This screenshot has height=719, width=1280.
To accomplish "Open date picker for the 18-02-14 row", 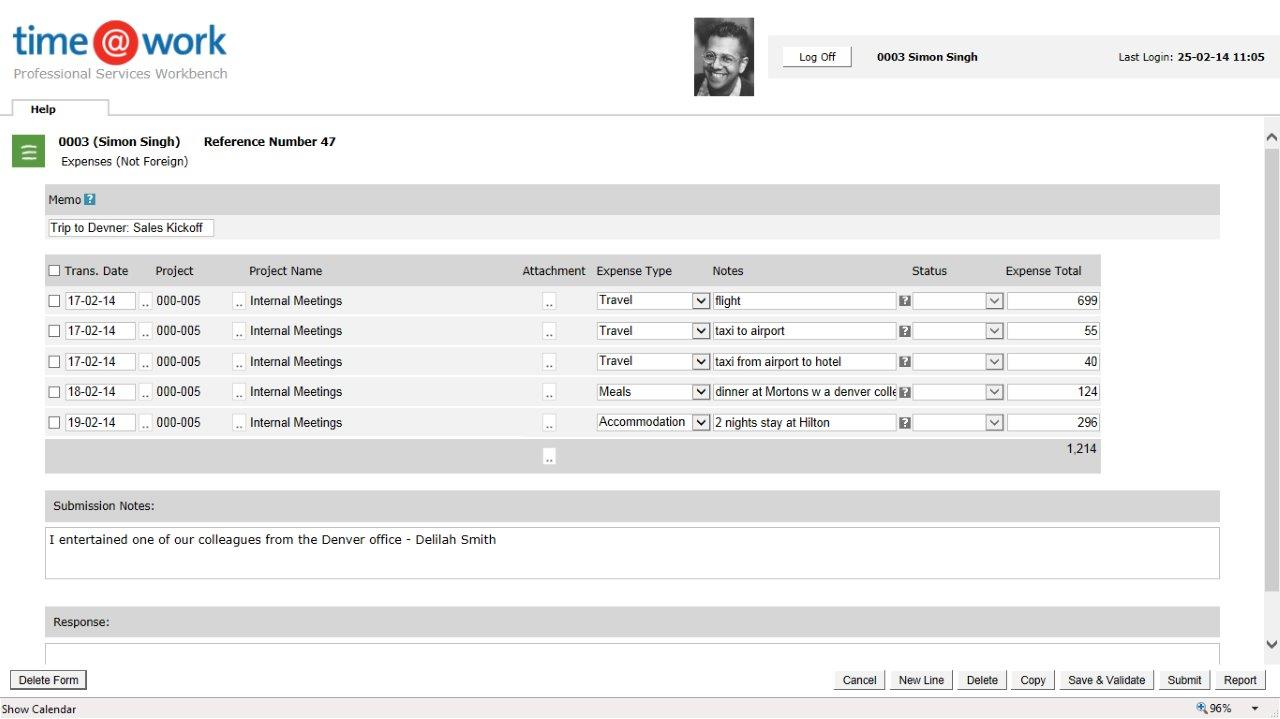I will 145,392.
